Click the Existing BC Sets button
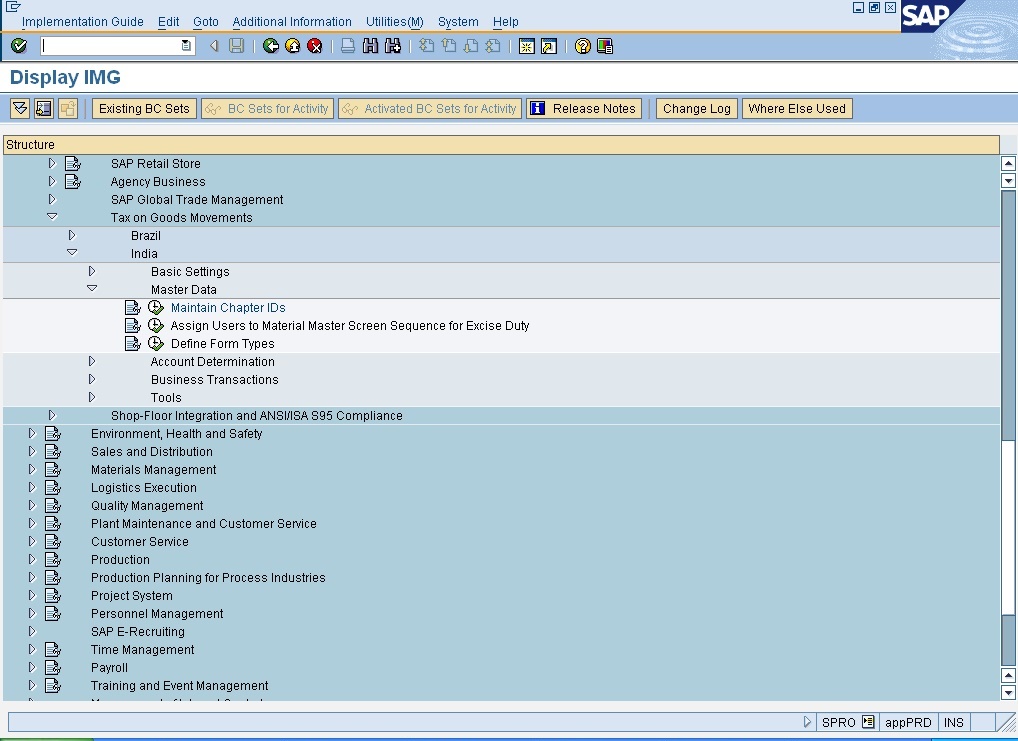This screenshot has height=741, width=1018. coord(143,108)
